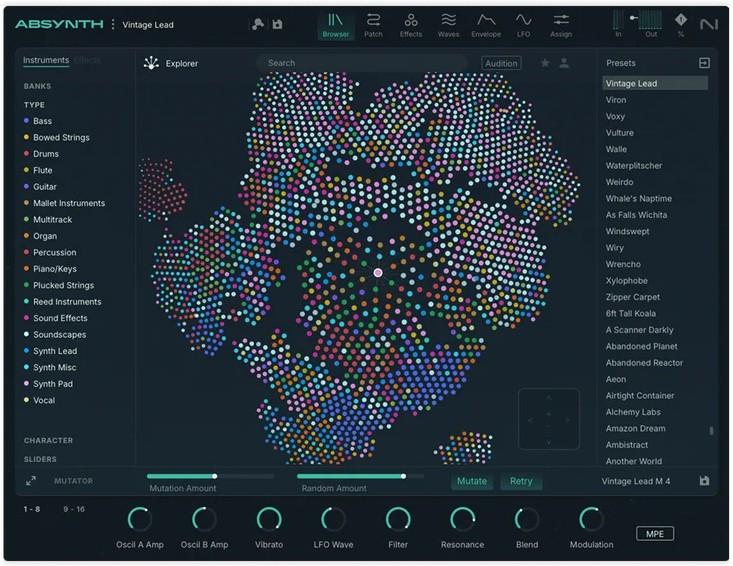Click the tuning diamond icon in header
Viewport: 733px width, 566px height.
pyautogui.click(x=681, y=20)
